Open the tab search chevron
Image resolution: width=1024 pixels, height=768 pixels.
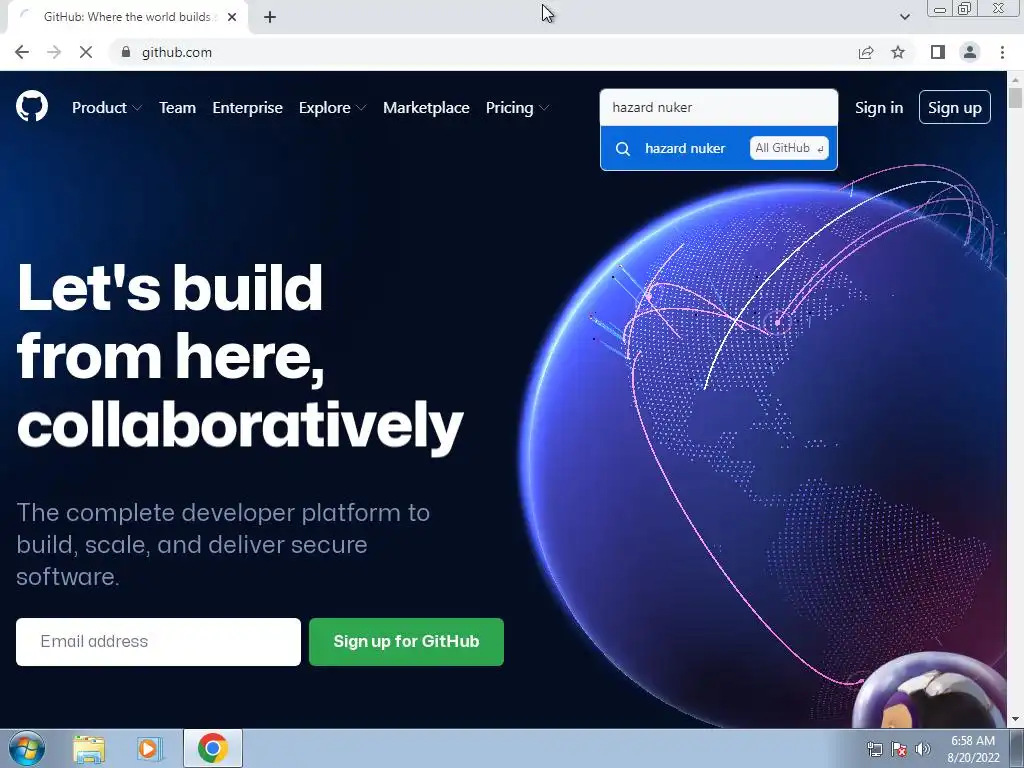click(904, 17)
